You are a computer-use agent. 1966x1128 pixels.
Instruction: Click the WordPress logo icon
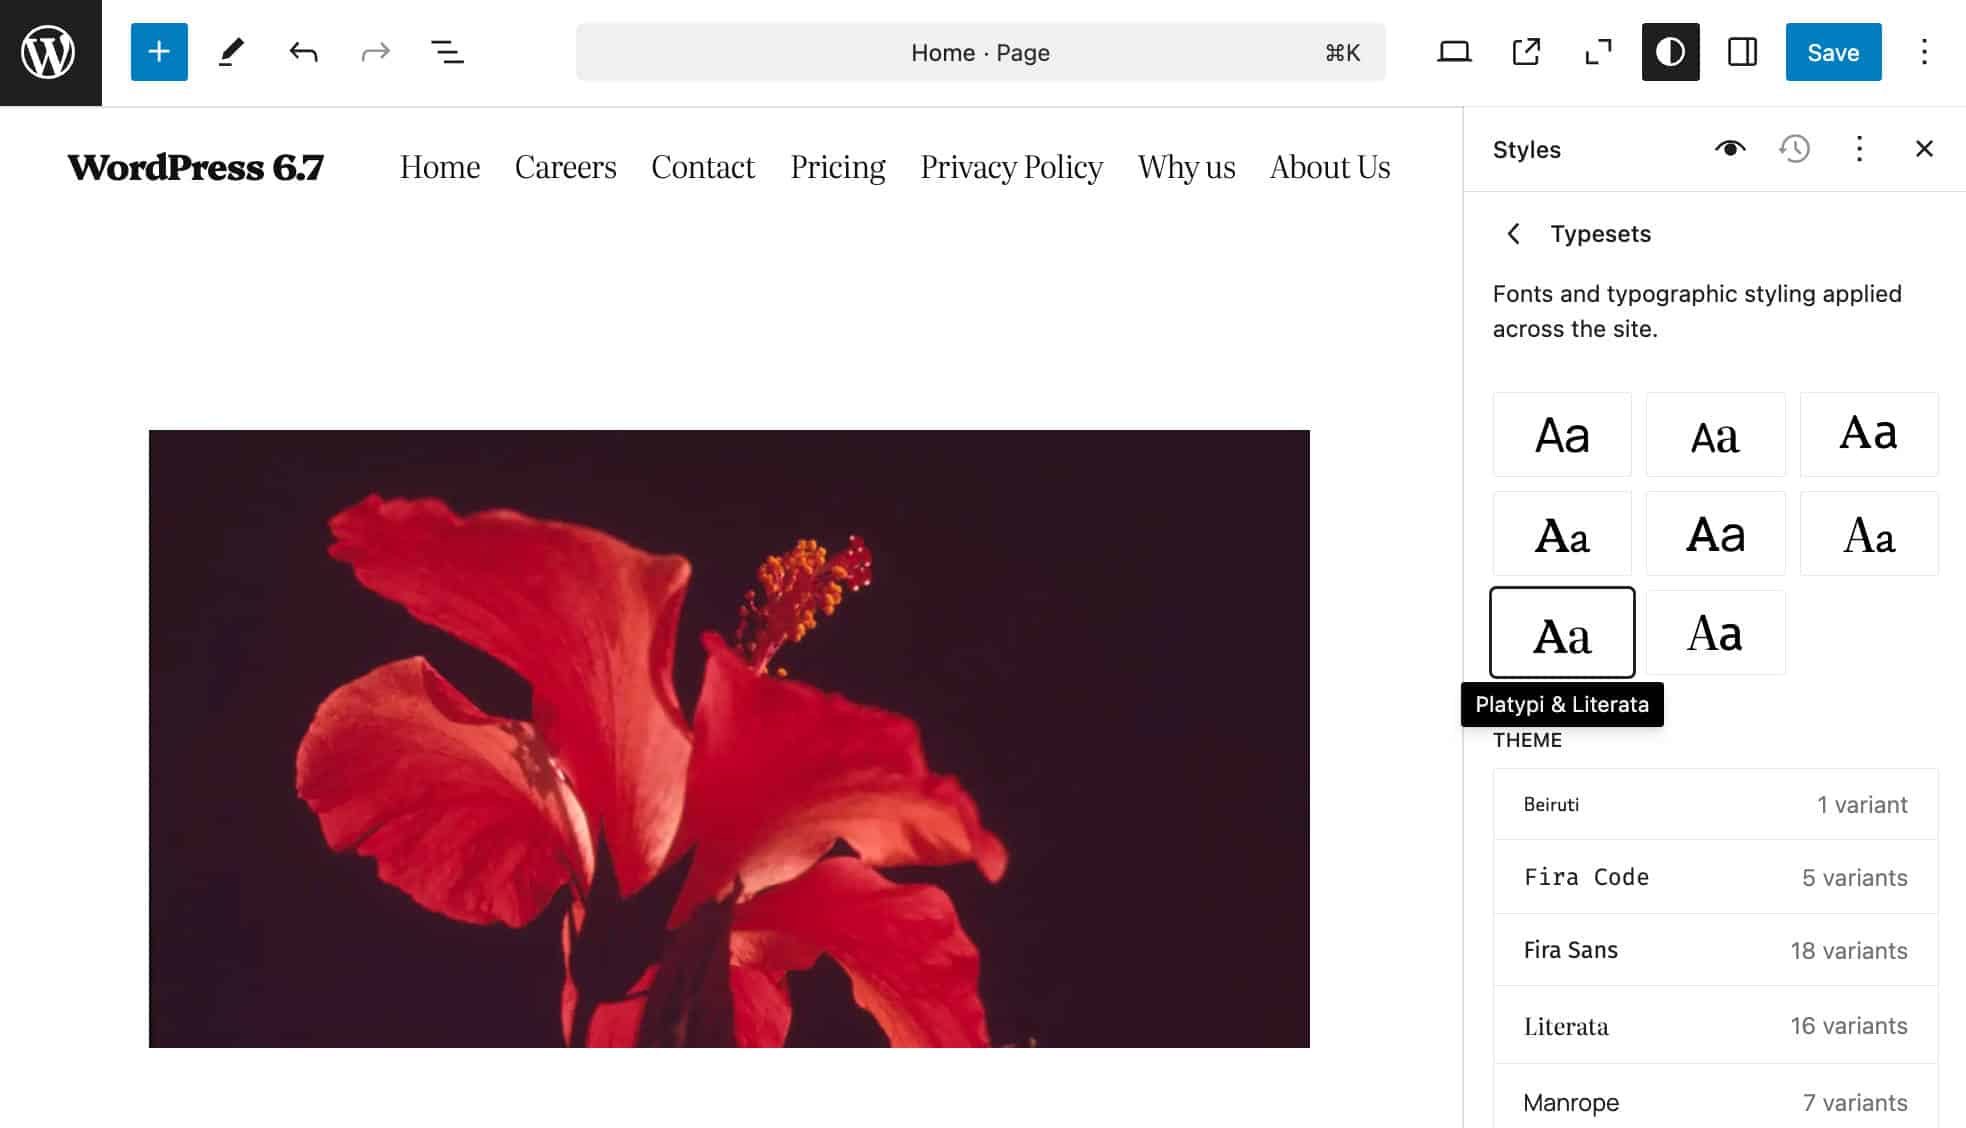click(x=50, y=51)
